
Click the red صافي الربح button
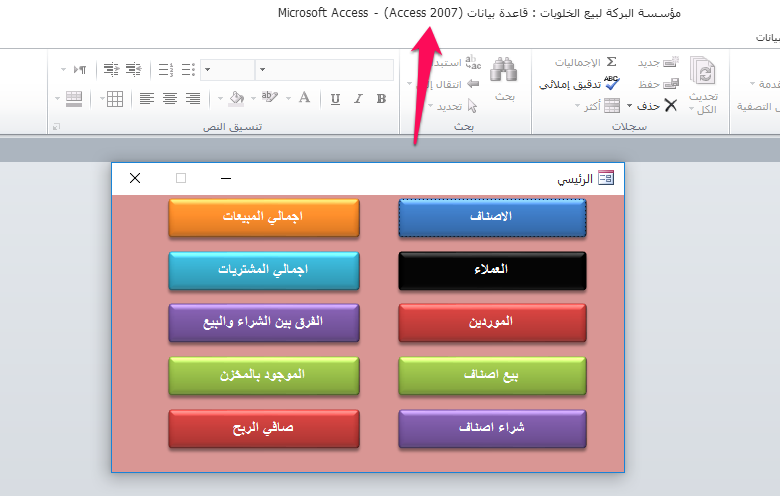coord(264,429)
